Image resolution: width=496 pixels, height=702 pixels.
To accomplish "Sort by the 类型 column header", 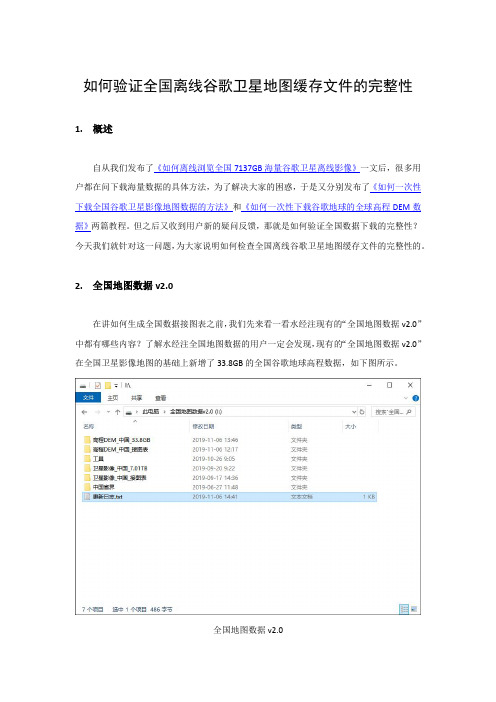I will pos(296,426).
